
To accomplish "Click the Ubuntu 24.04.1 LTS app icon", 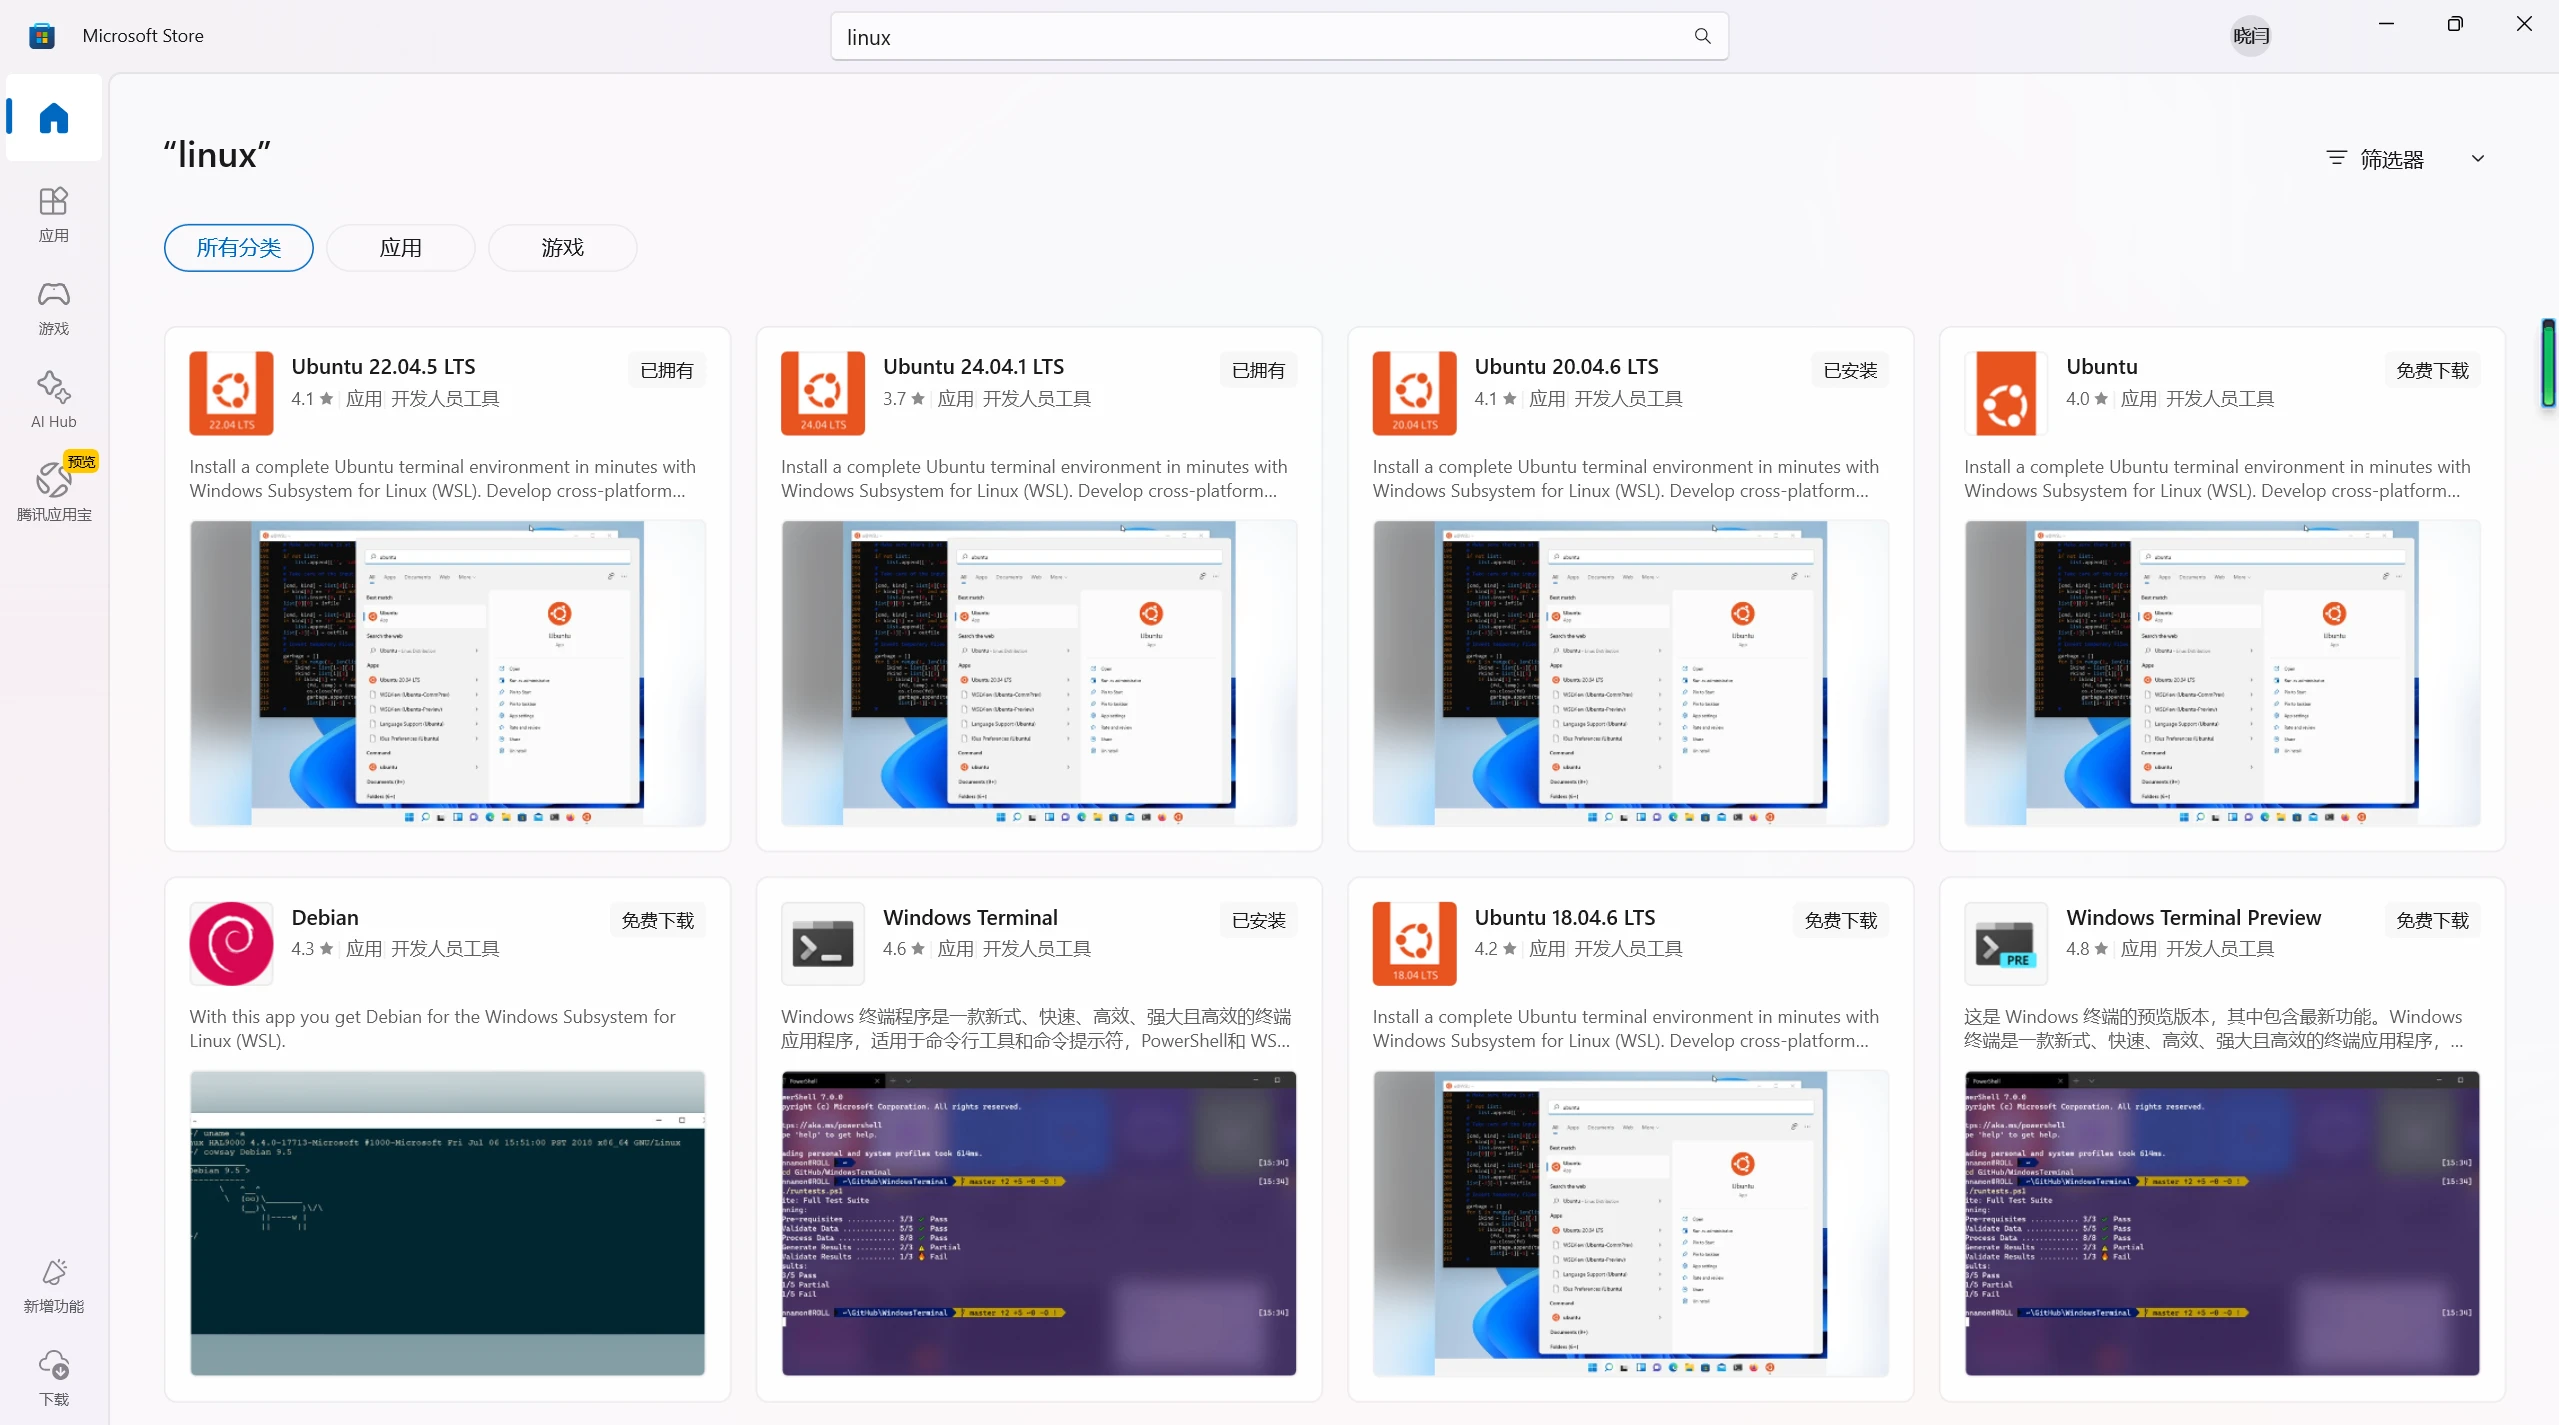I will (823, 393).
